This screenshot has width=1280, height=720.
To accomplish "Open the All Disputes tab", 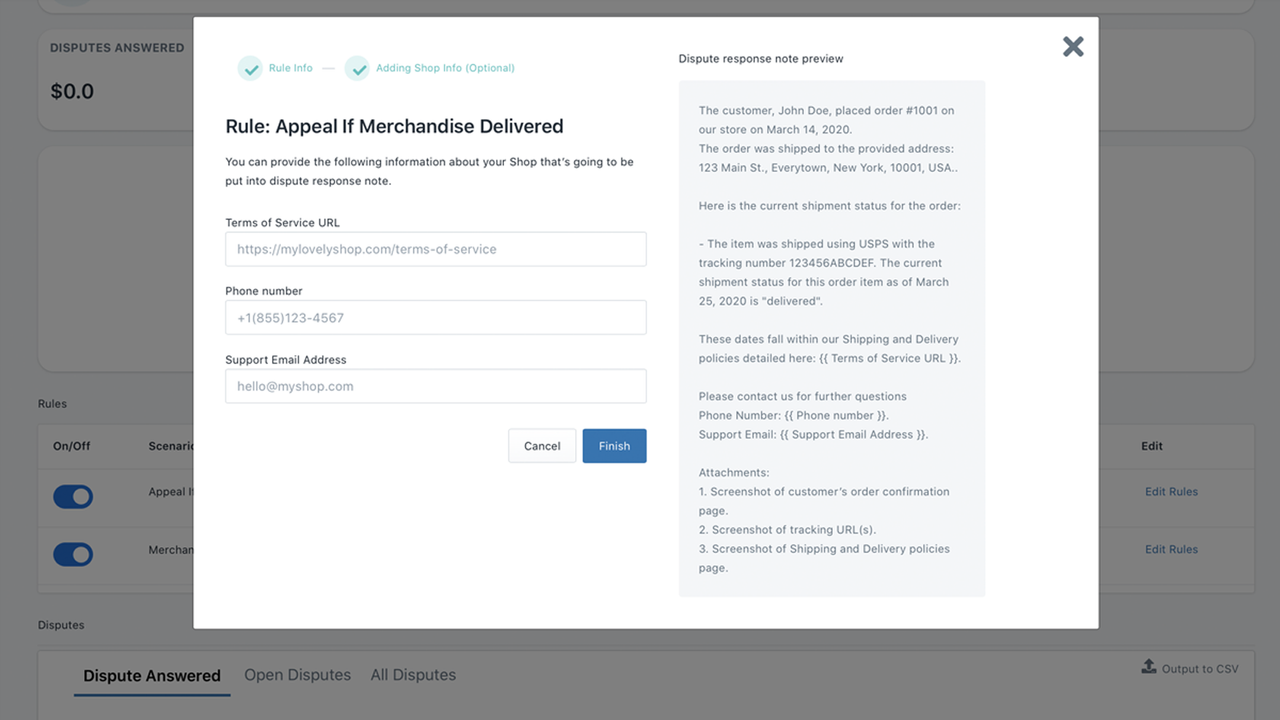I will point(413,674).
